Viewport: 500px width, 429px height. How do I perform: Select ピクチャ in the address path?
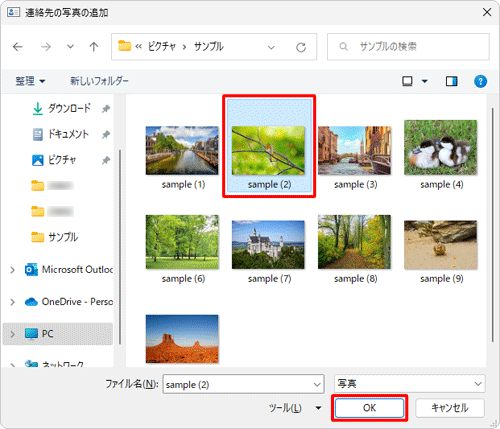click(162, 47)
